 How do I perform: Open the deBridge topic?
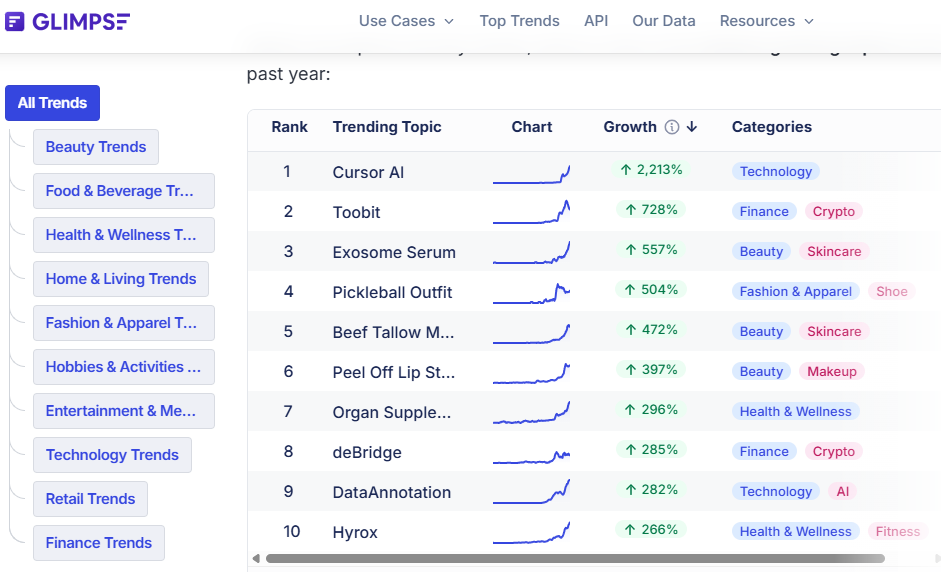[x=367, y=453]
